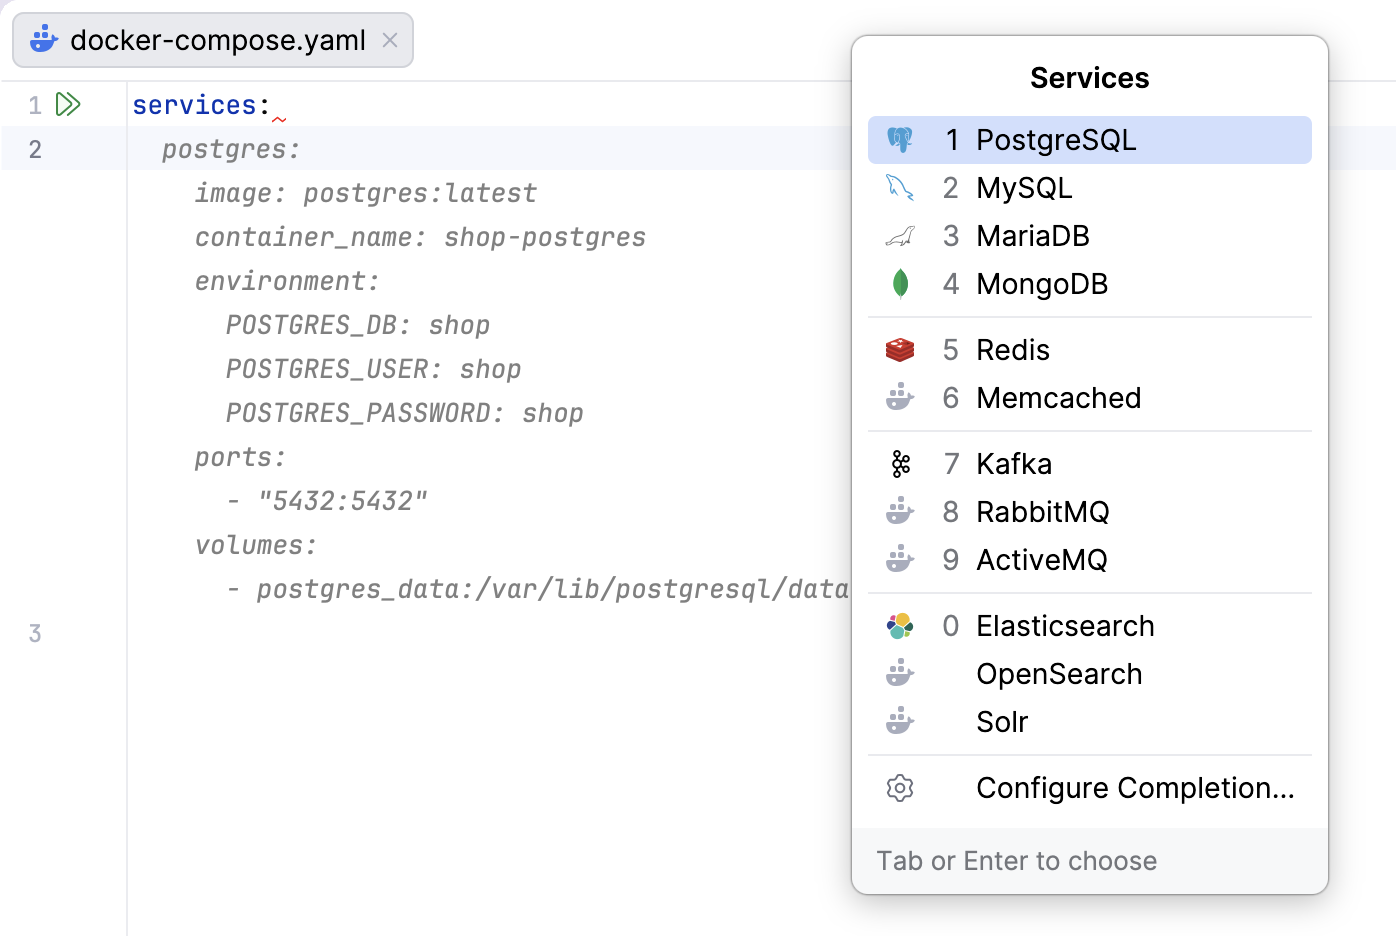
Task: Click the MySQL dolphin icon
Action: pyautogui.click(x=900, y=188)
